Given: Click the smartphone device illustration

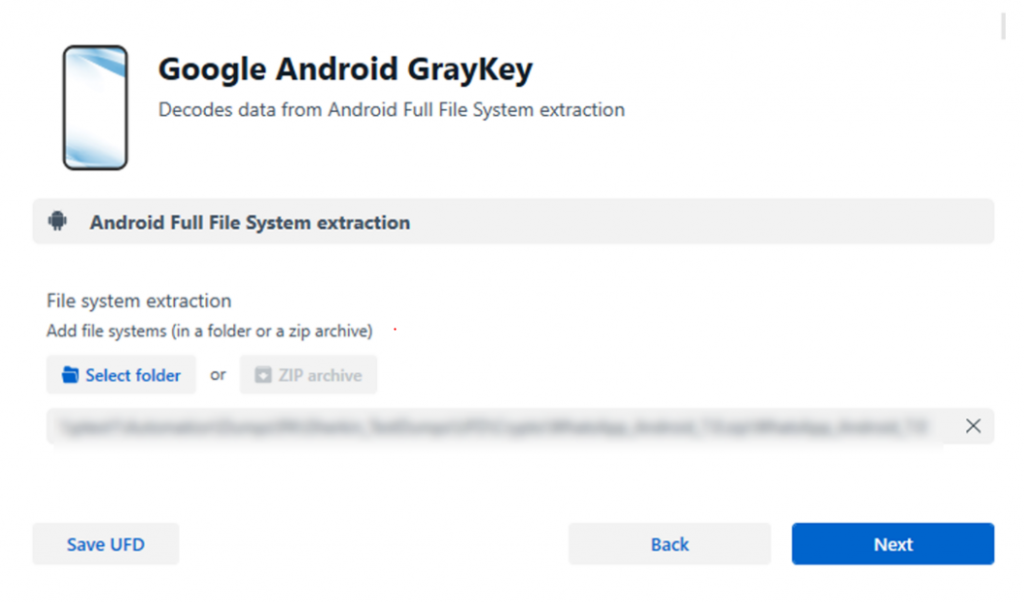Looking at the screenshot, I should click(95, 108).
